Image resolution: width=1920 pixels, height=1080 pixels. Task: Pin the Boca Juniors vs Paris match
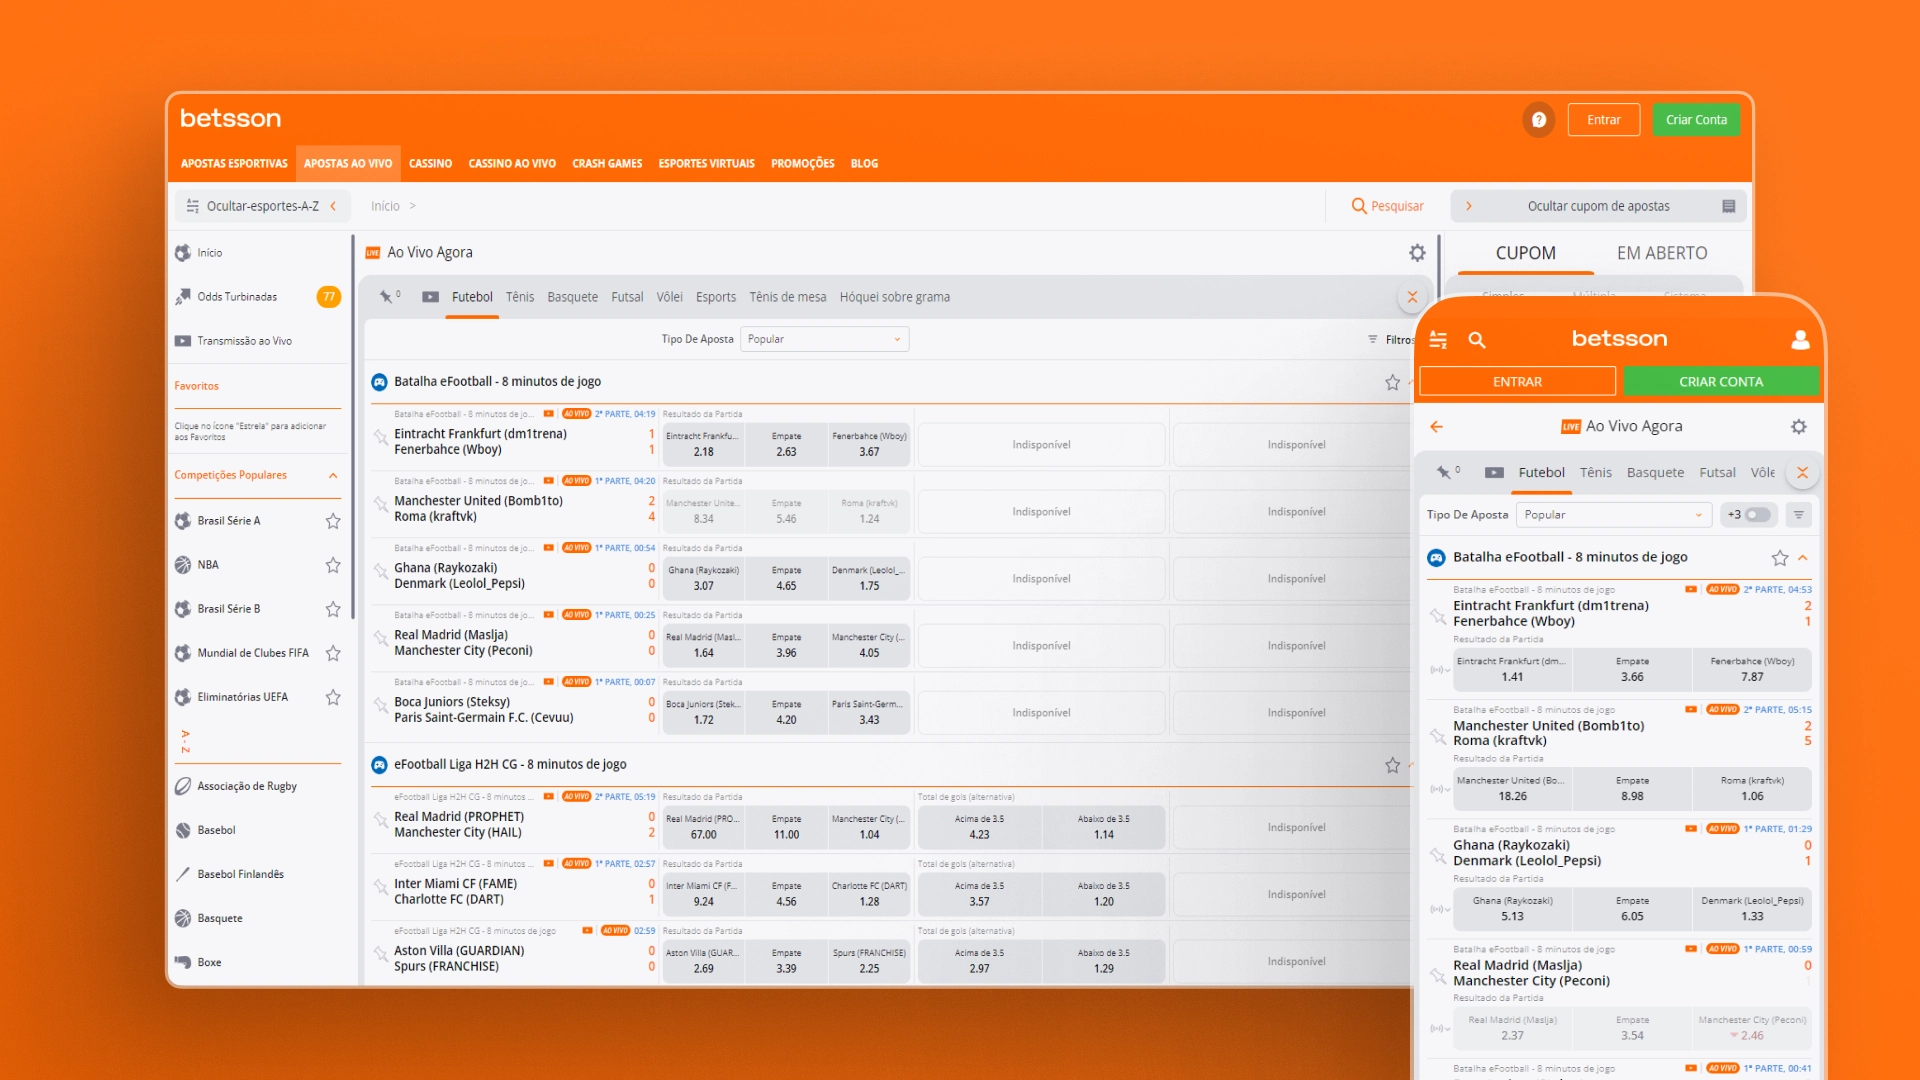point(380,705)
